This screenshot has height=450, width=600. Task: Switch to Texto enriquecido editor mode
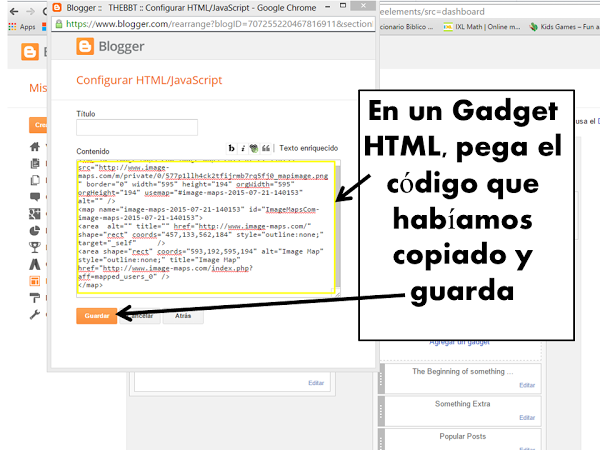click(308, 148)
